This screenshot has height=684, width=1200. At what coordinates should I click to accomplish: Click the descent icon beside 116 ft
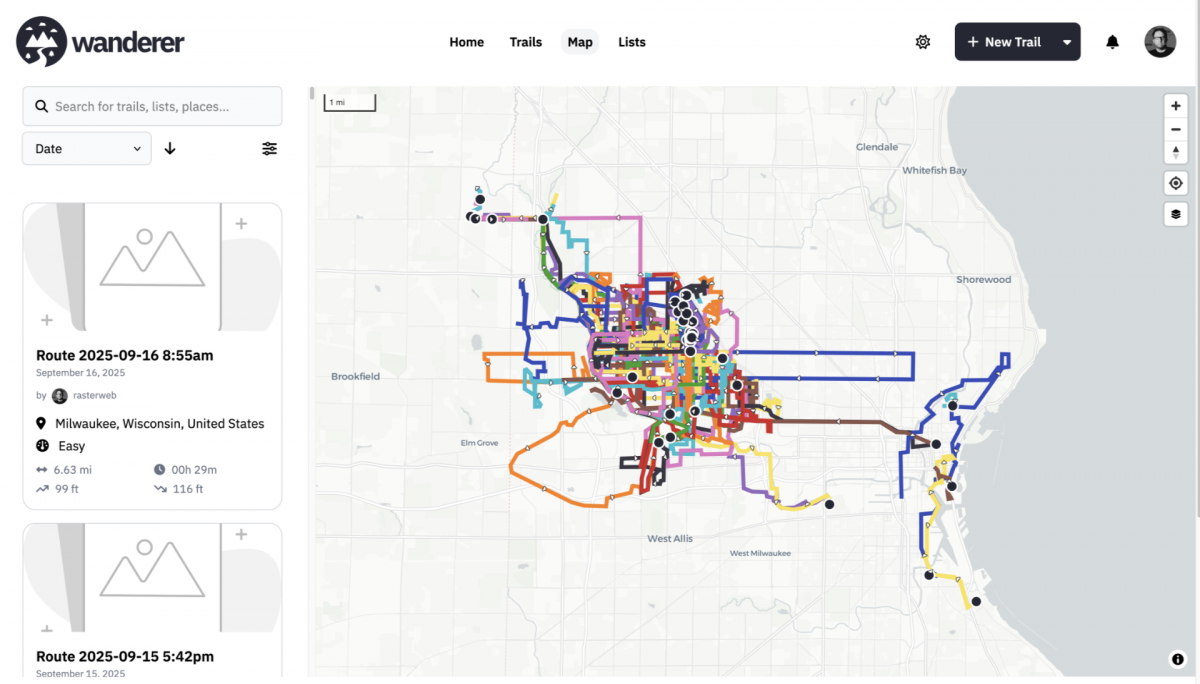pyautogui.click(x=160, y=489)
